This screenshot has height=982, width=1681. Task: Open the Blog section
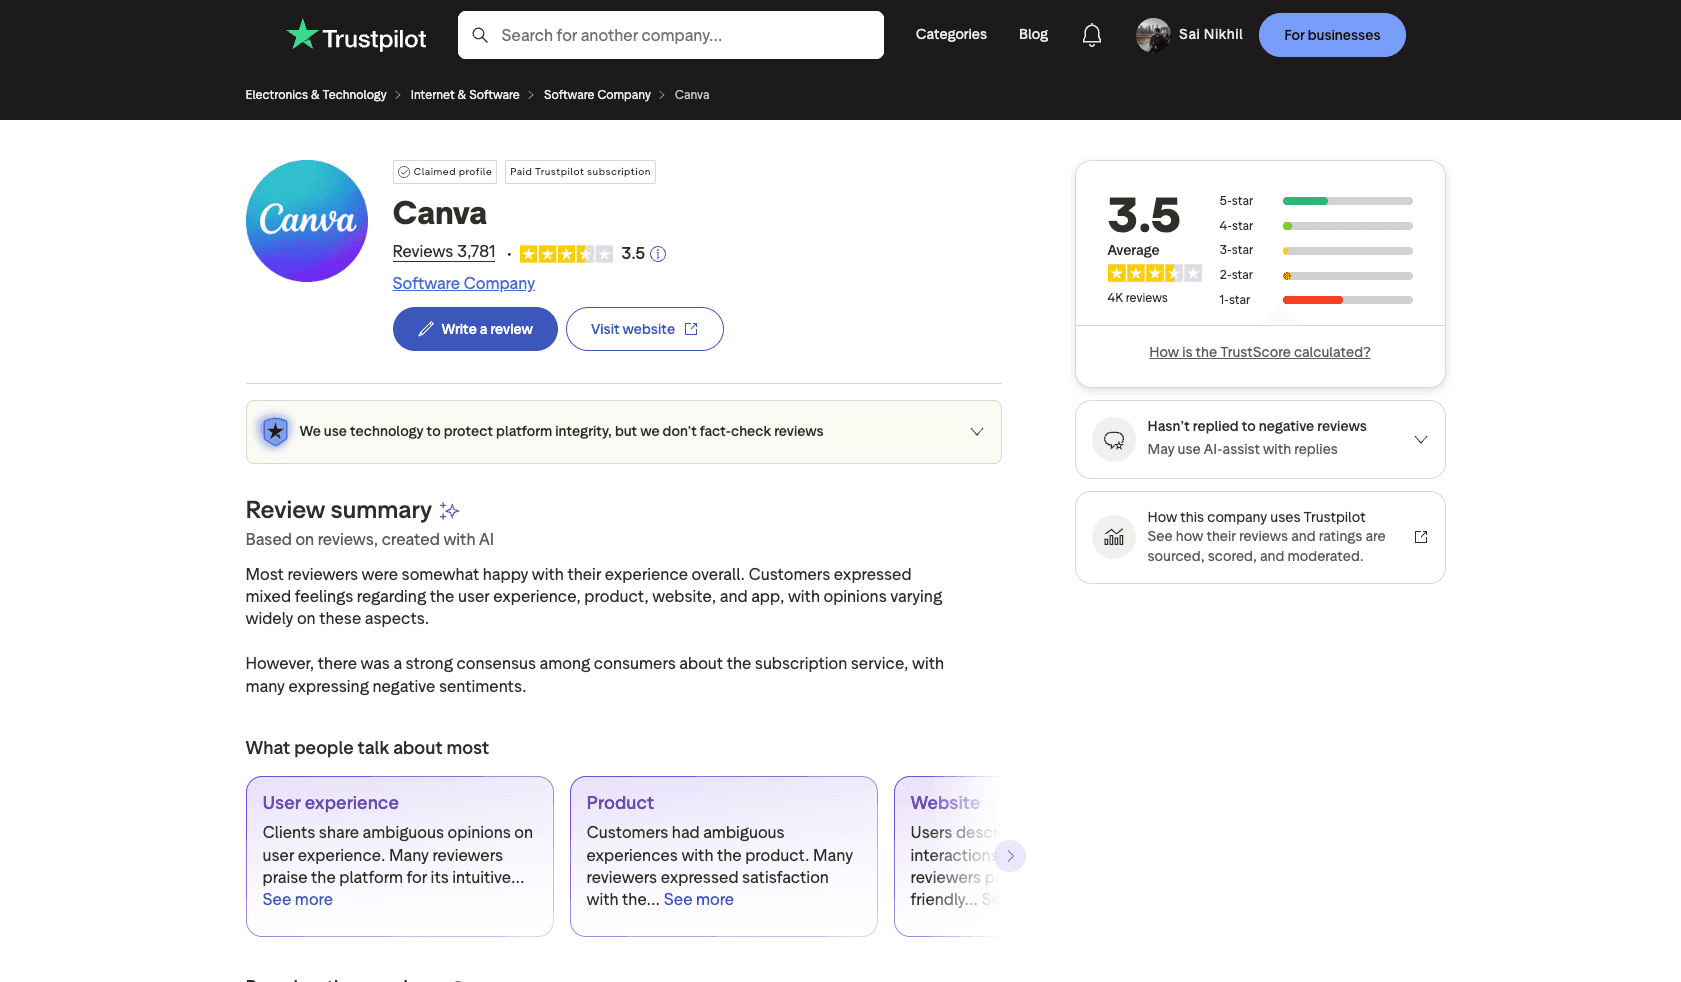pyautogui.click(x=1033, y=34)
